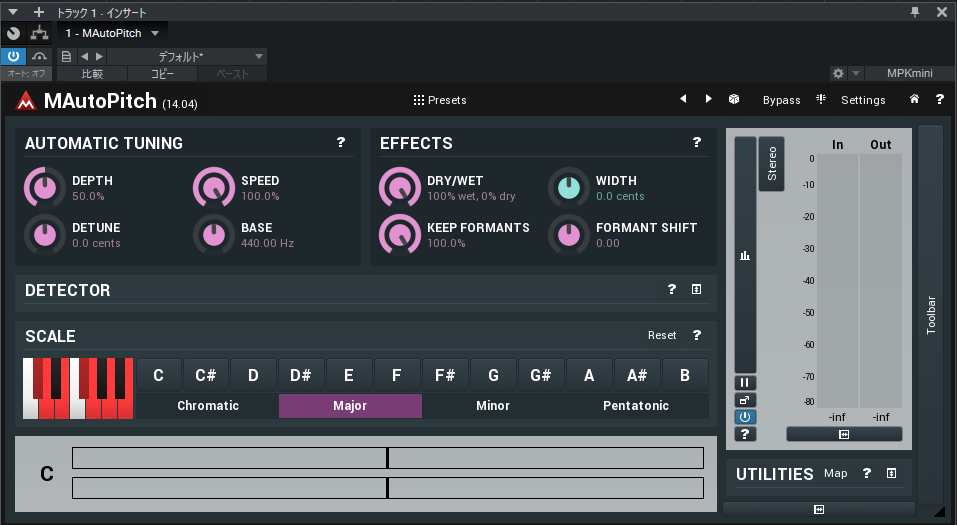The width and height of the screenshot is (957, 525).
Task: Toggle note E in scale
Action: [x=348, y=375]
